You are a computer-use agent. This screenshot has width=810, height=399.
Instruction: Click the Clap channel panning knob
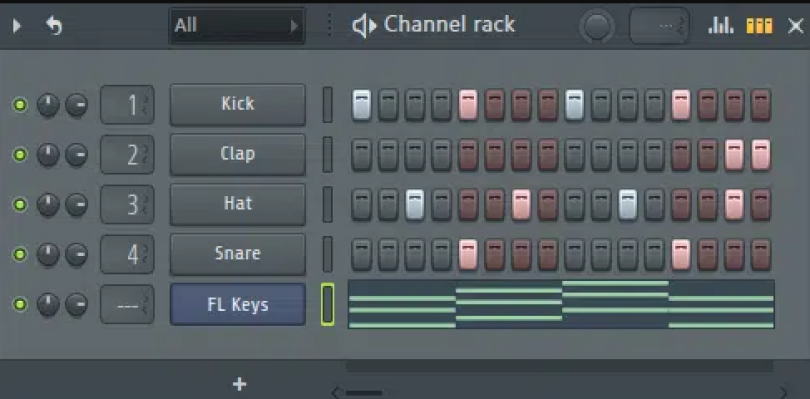tap(48, 155)
